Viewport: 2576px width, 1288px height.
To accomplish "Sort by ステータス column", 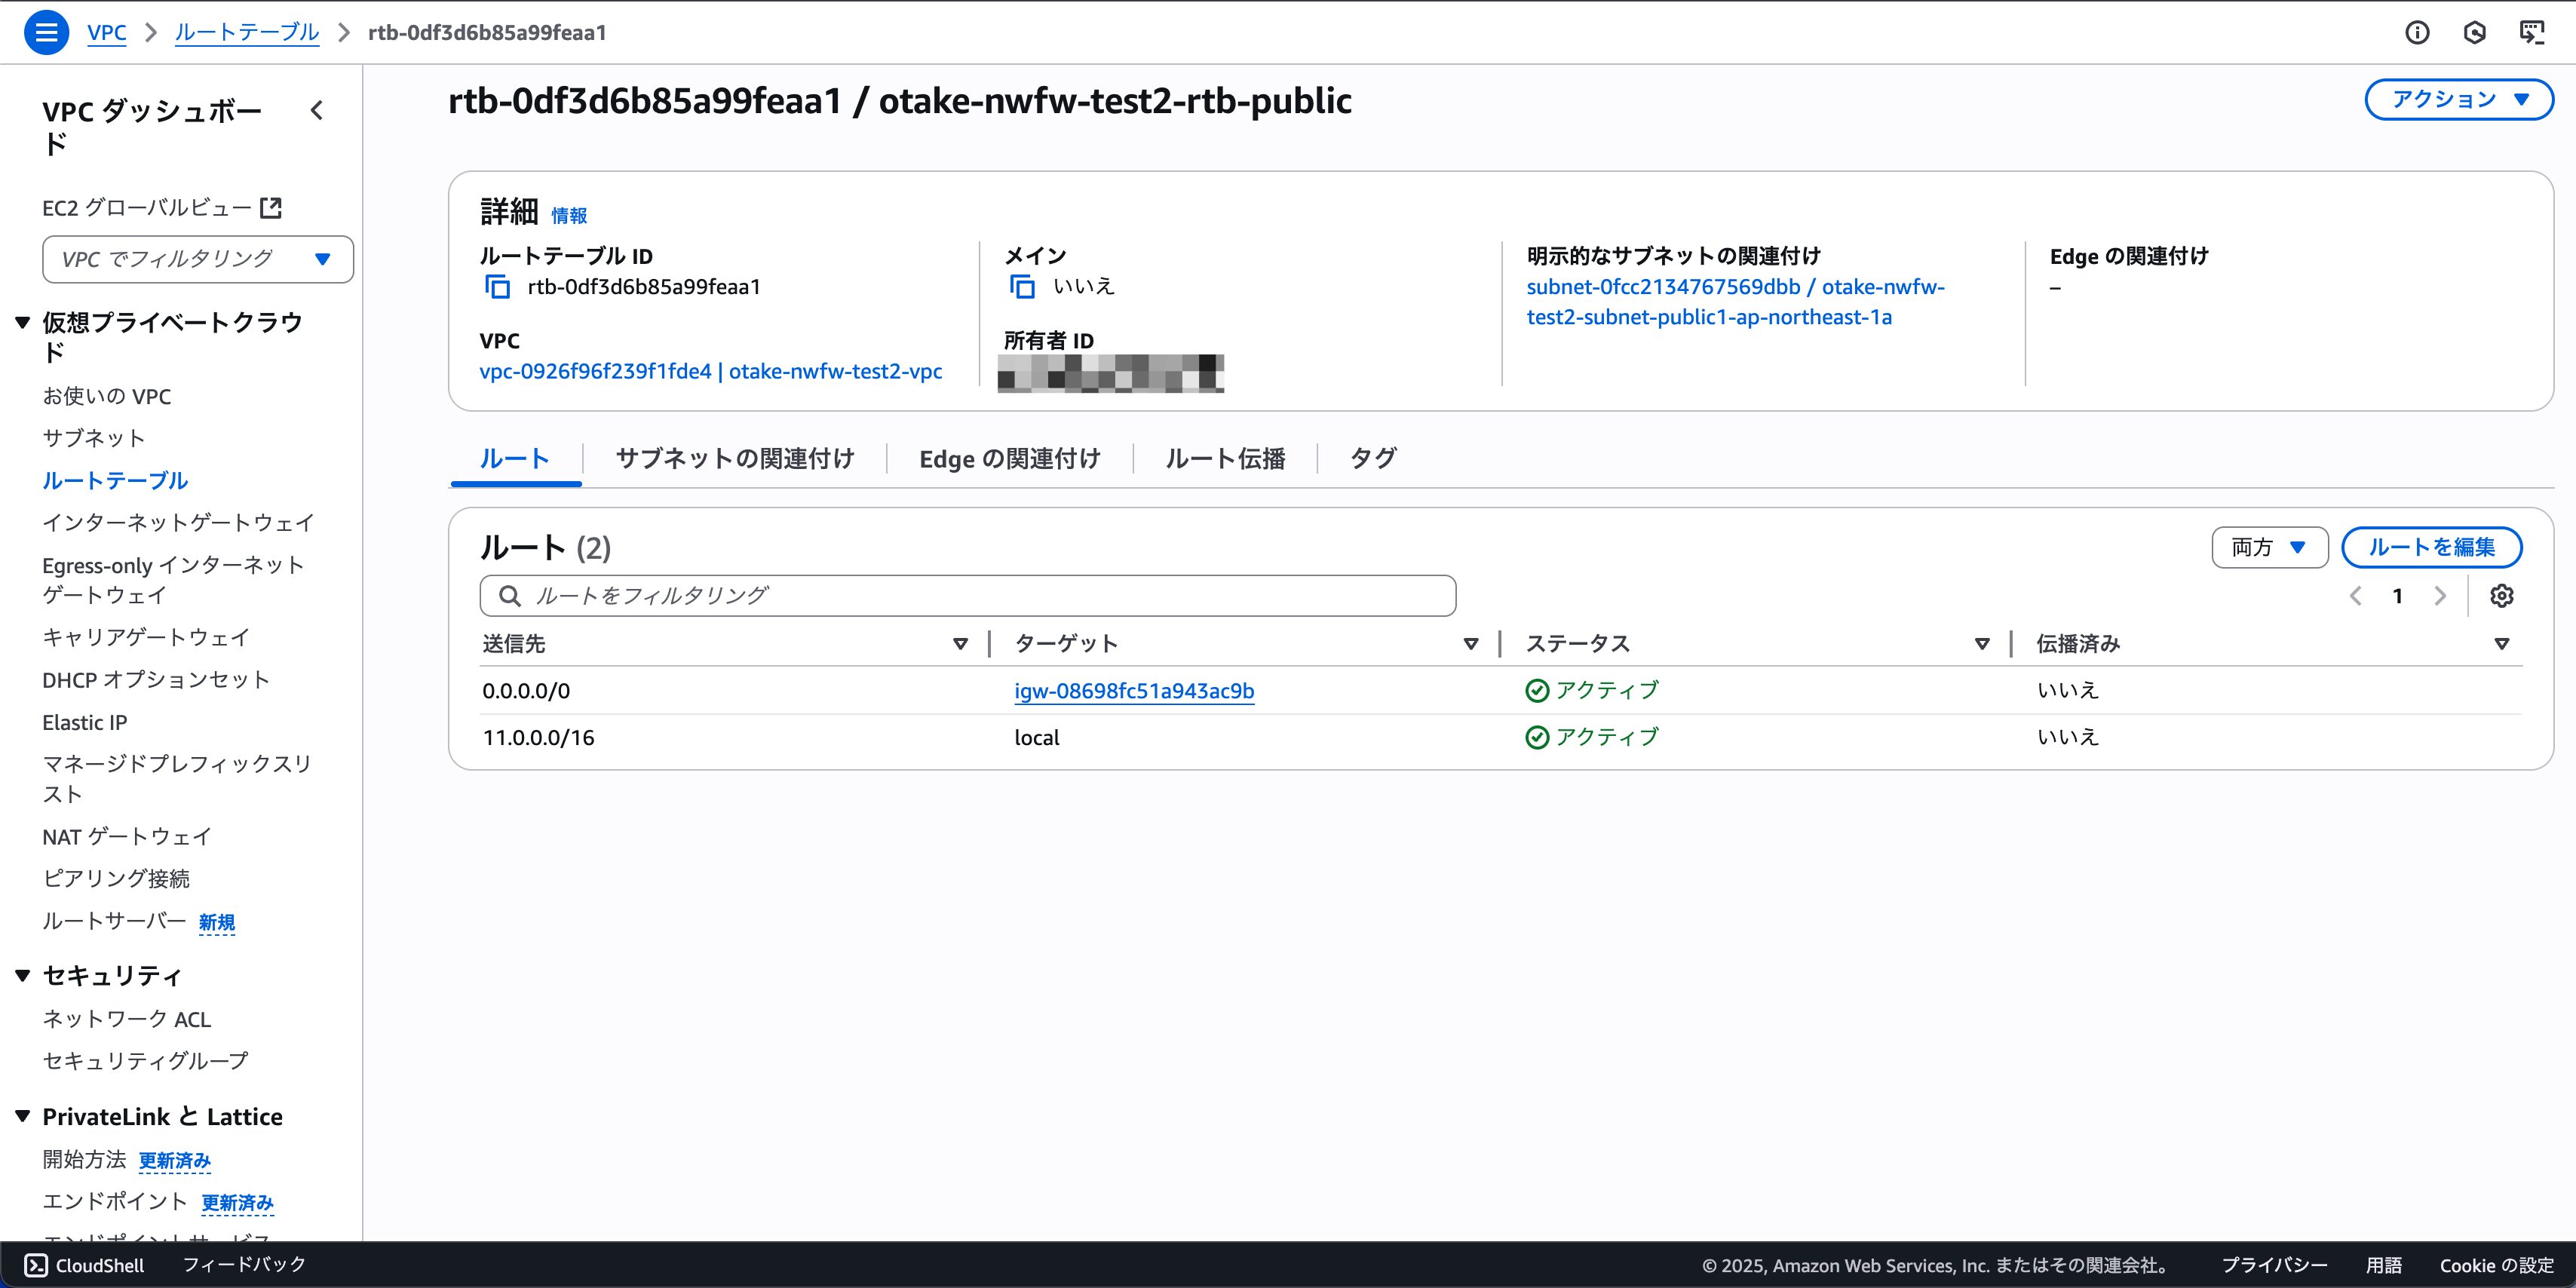I will pos(1982,644).
